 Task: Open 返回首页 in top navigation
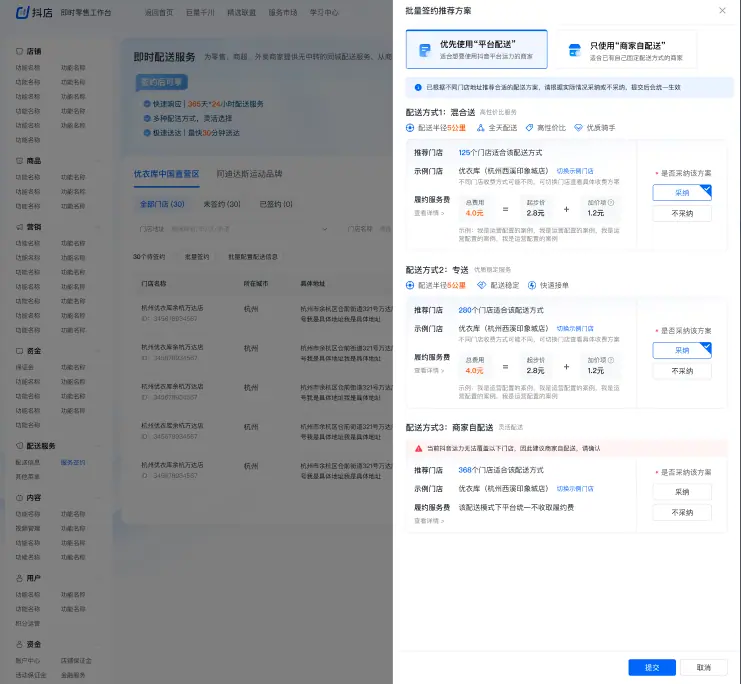pyautogui.click(x=159, y=13)
